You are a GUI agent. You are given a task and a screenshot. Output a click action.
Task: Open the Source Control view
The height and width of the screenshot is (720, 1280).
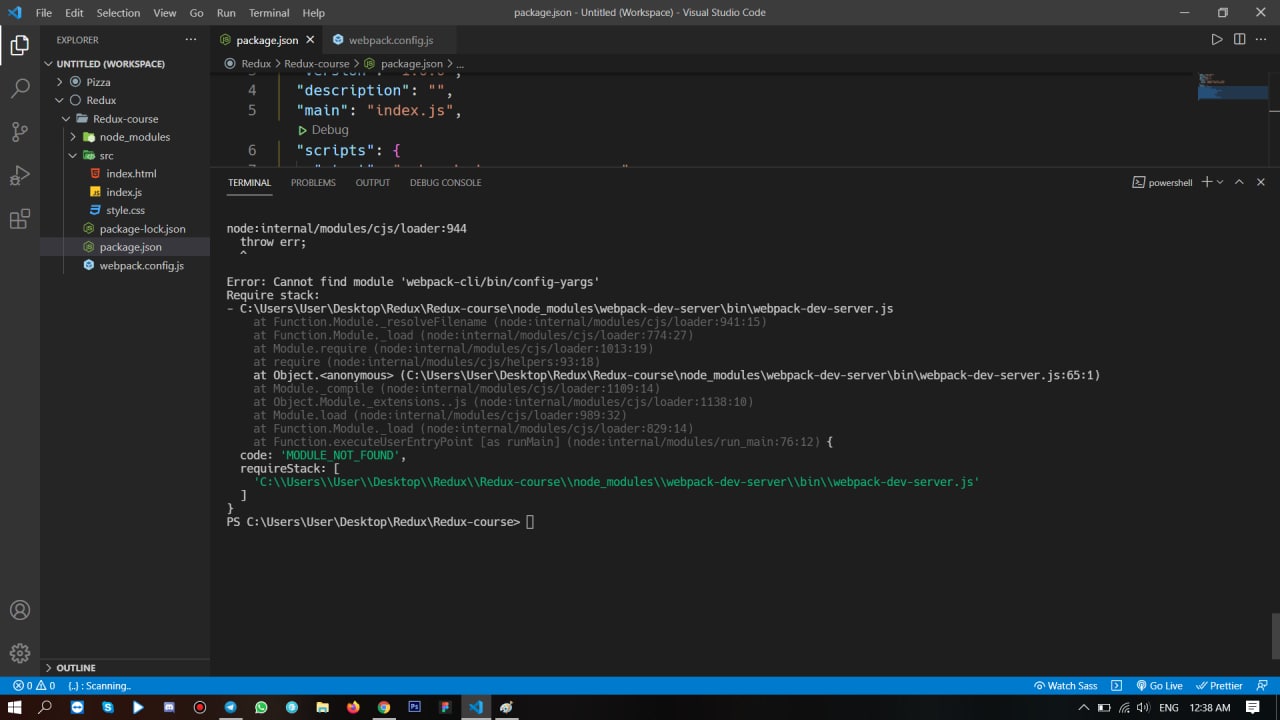pyautogui.click(x=19, y=132)
